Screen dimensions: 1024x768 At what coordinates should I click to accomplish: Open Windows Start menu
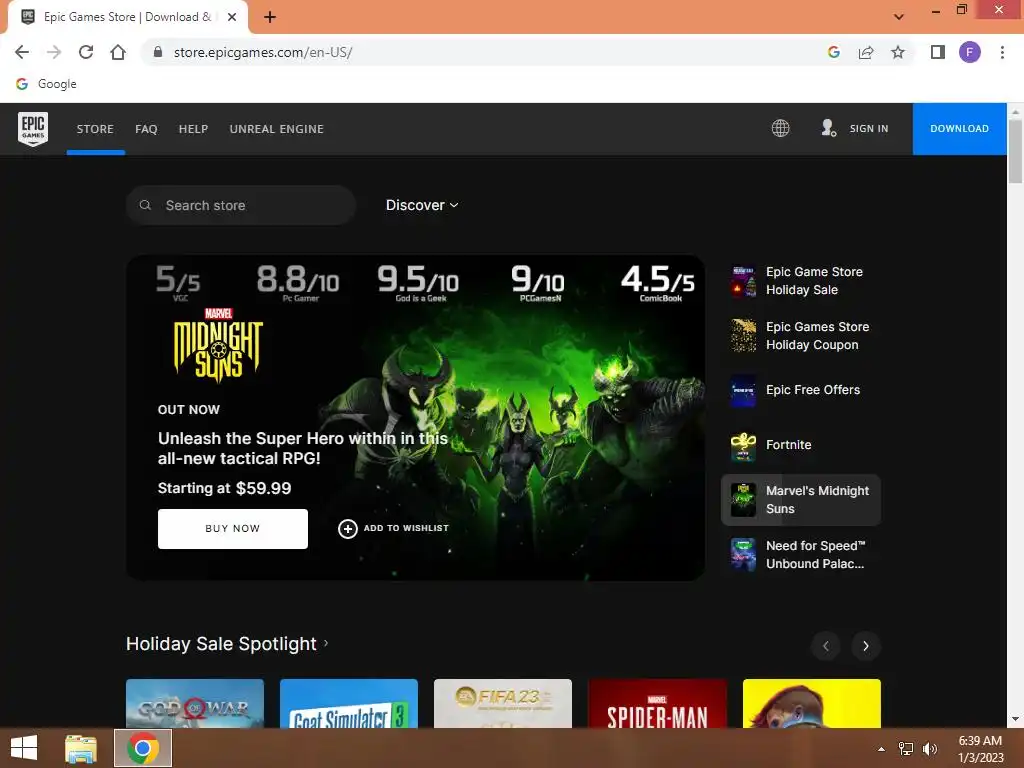(24, 748)
